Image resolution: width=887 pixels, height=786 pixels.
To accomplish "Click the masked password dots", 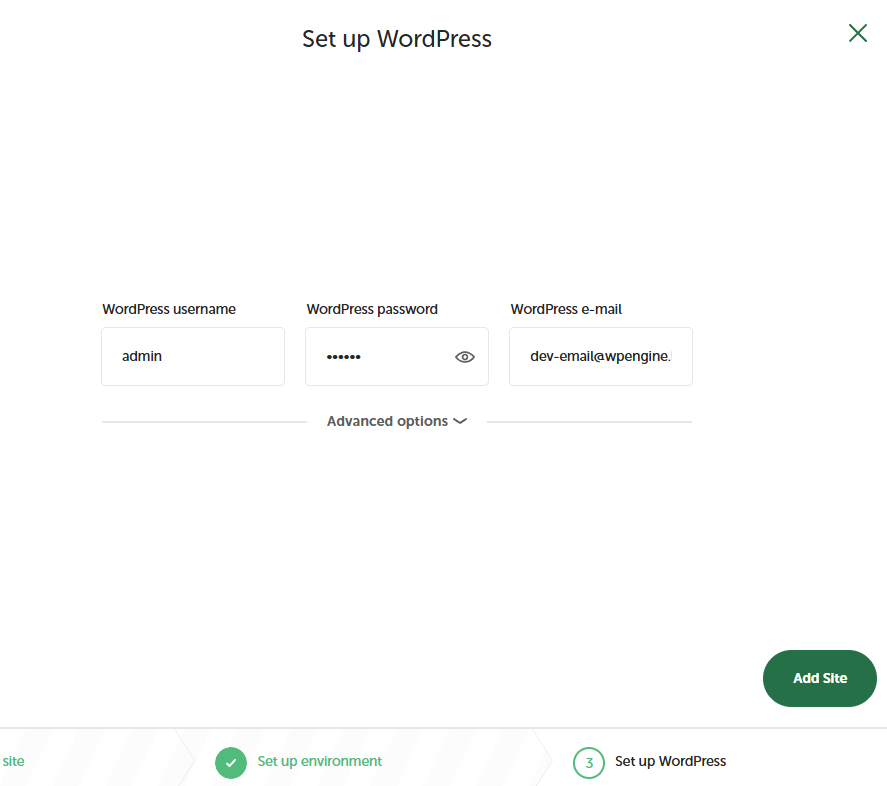I will (x=343, y=357).
